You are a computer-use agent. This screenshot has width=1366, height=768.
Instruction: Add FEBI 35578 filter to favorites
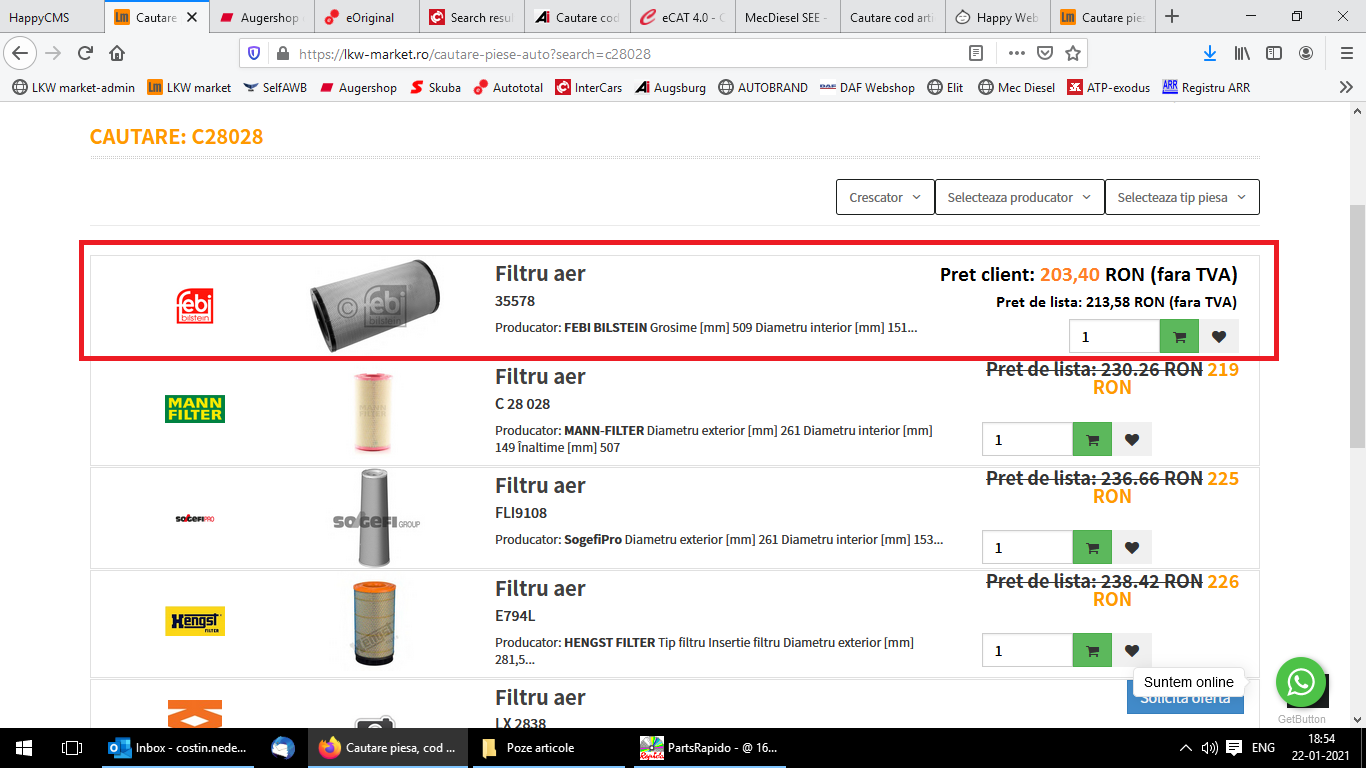click(1219, 337)
